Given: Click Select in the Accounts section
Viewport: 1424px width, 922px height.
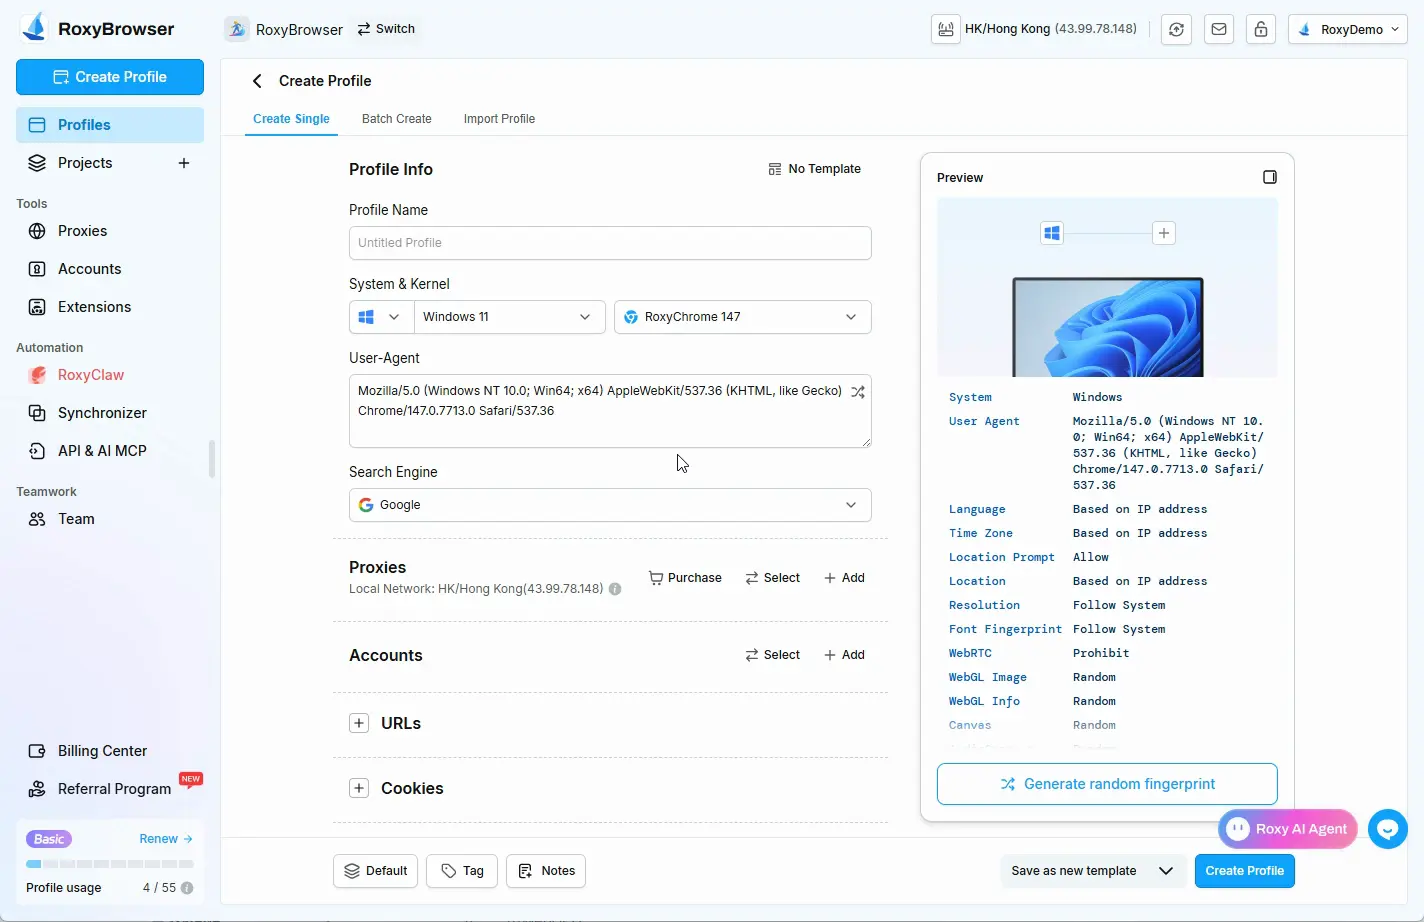Looking at the screenshot, I should pos(772,655).
